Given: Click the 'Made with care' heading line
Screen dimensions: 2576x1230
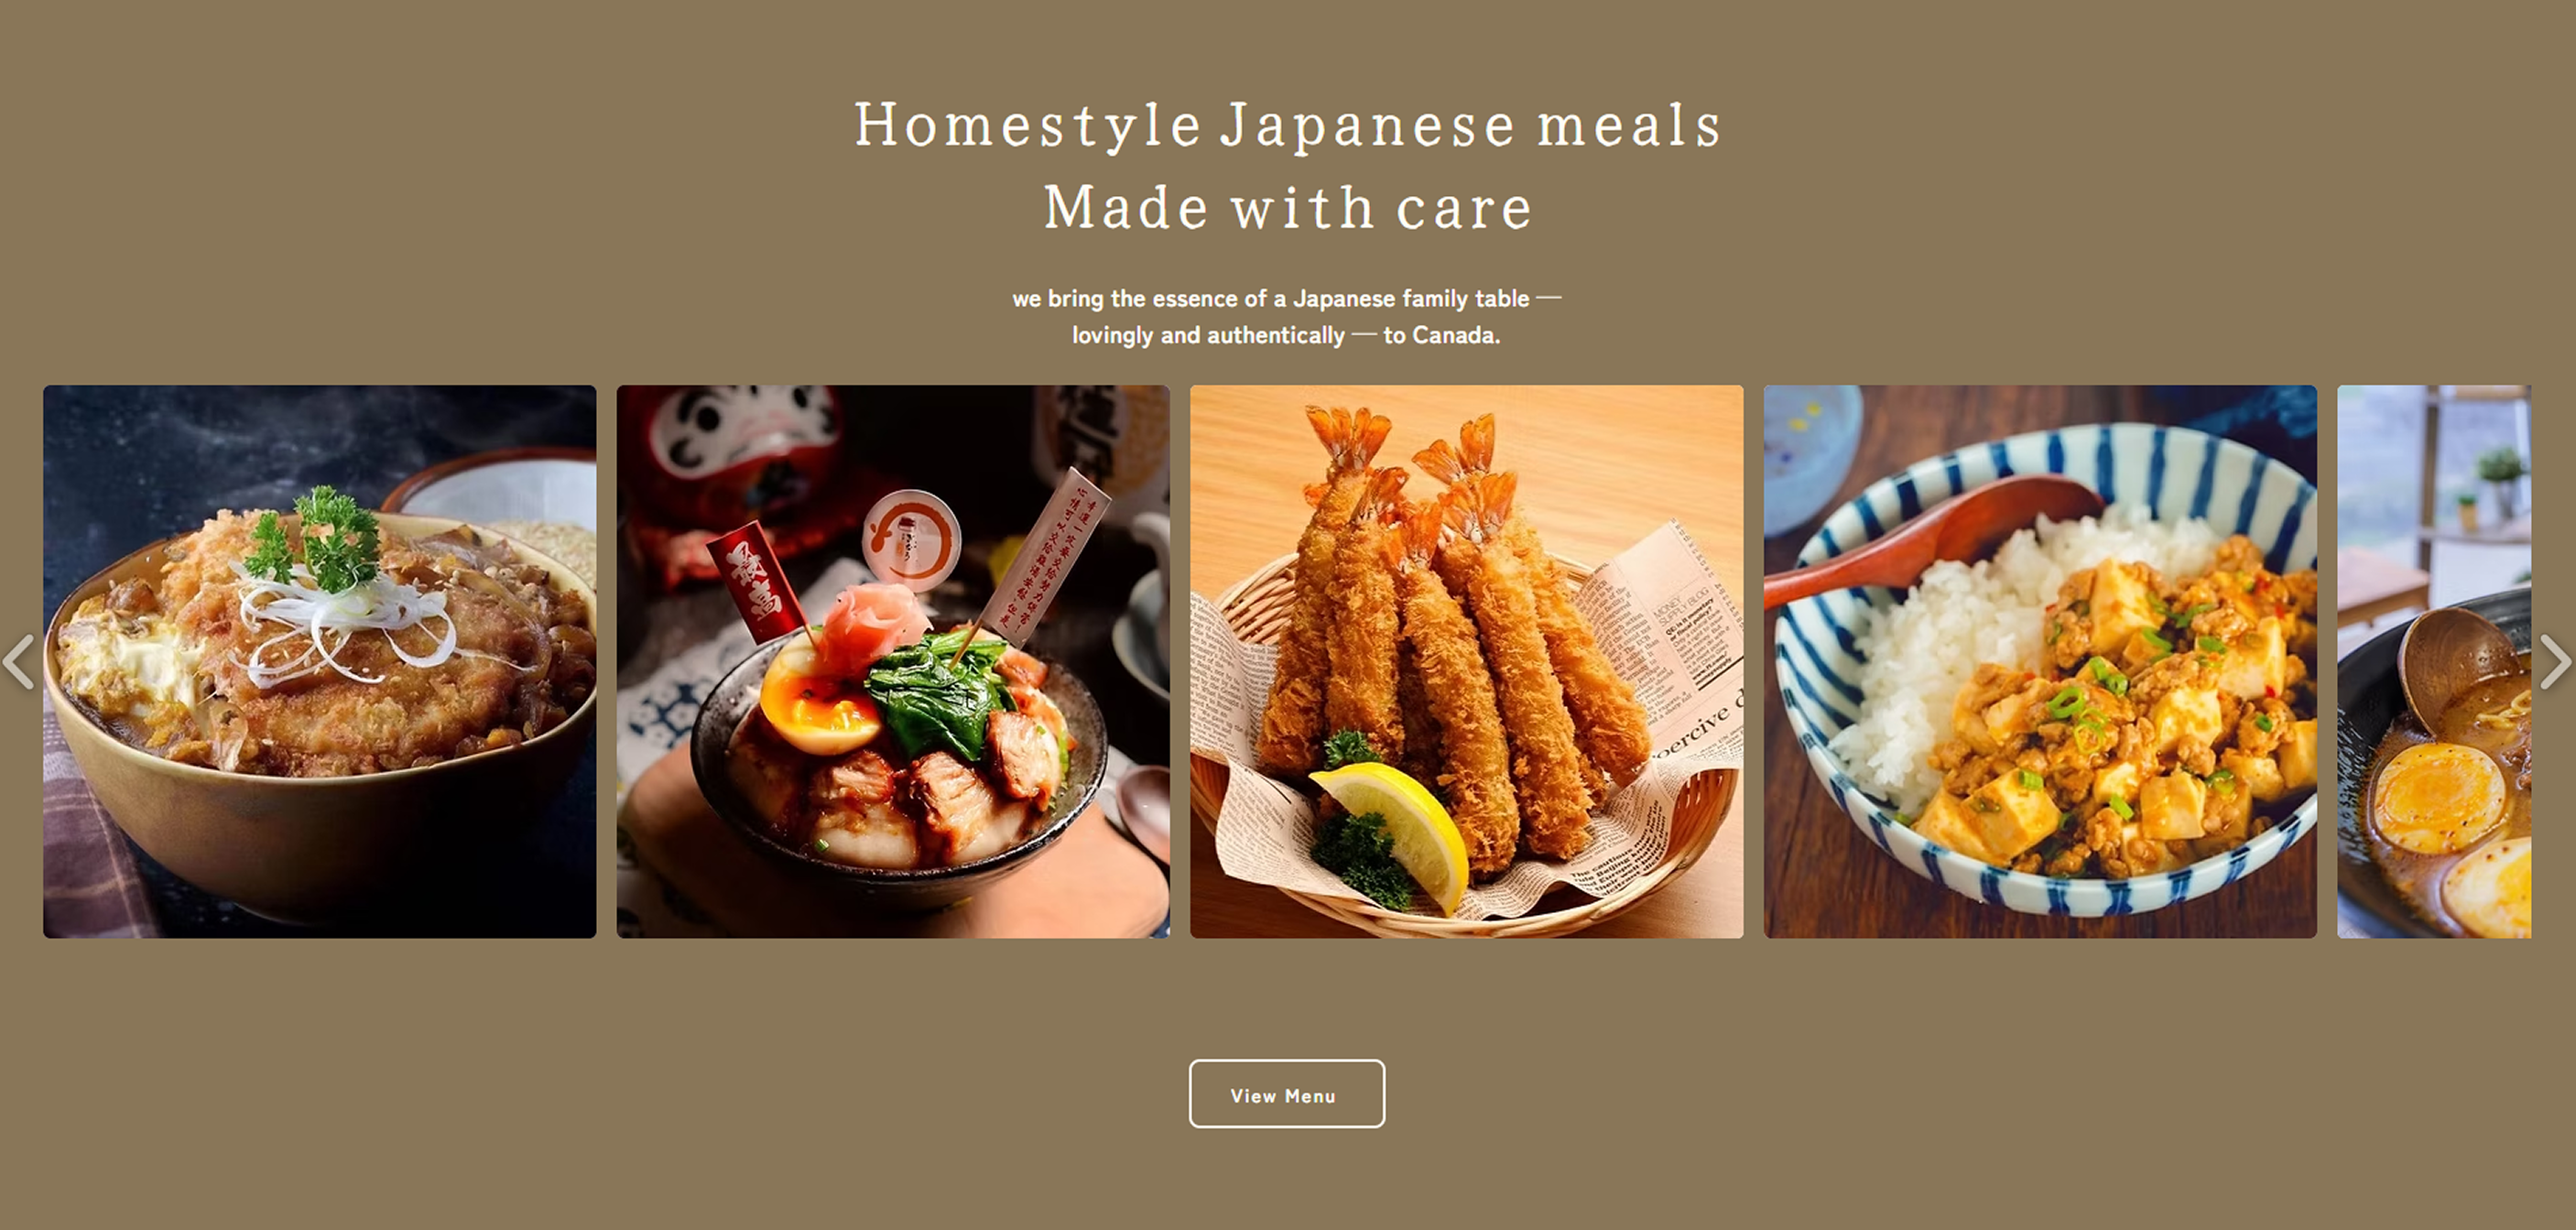Looking at the screenshot, I should [x=1287, y=208].
